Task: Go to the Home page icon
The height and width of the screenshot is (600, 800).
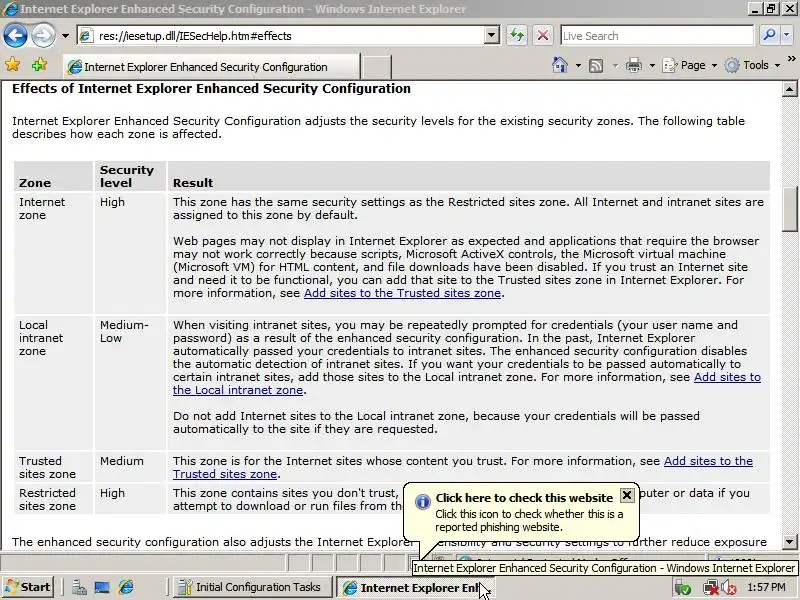Action: [x=560, y=65]
